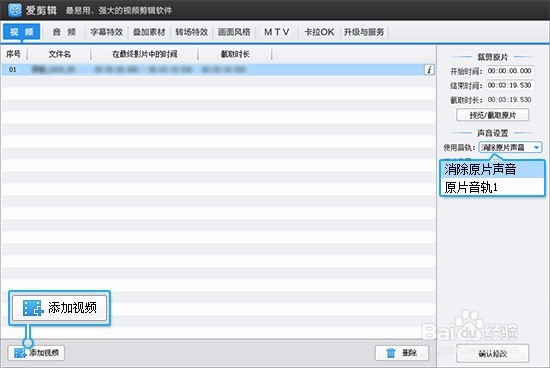Click the 截取时长 column header
This screenshot has height=368, width=550.
[235, 54]
